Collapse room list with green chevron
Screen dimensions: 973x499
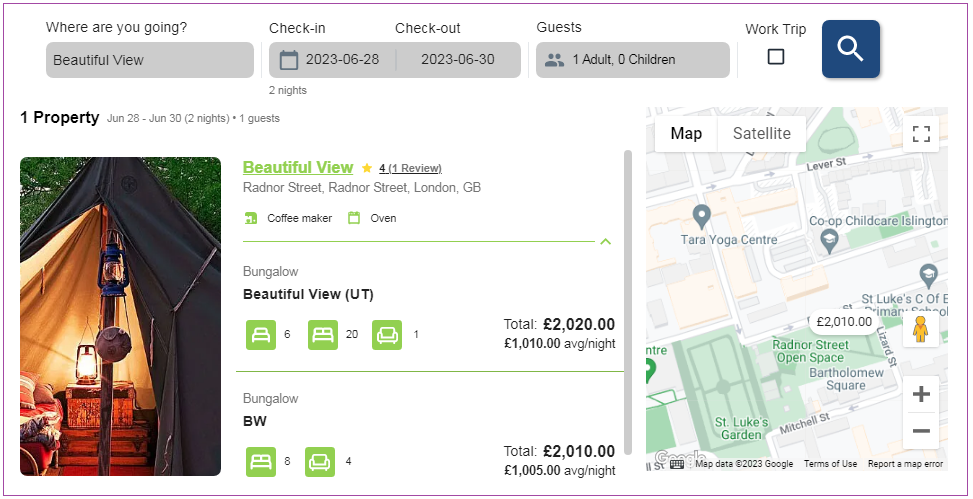point(606,241)
